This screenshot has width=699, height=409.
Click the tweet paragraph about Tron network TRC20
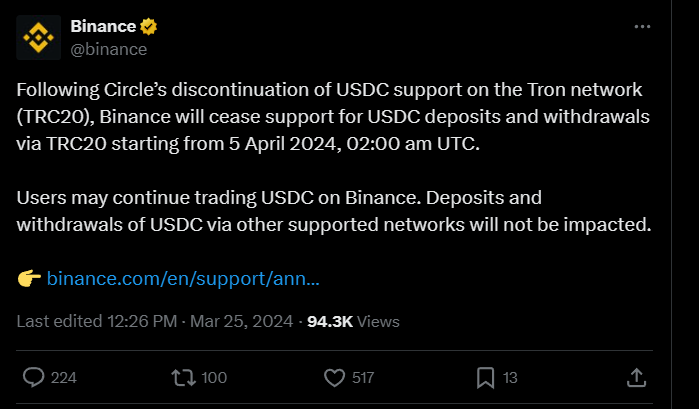click(333, 117)
